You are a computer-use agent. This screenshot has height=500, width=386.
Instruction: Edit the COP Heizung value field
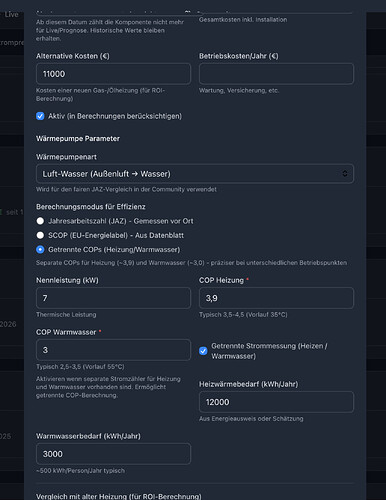click(x=276, y=298)
